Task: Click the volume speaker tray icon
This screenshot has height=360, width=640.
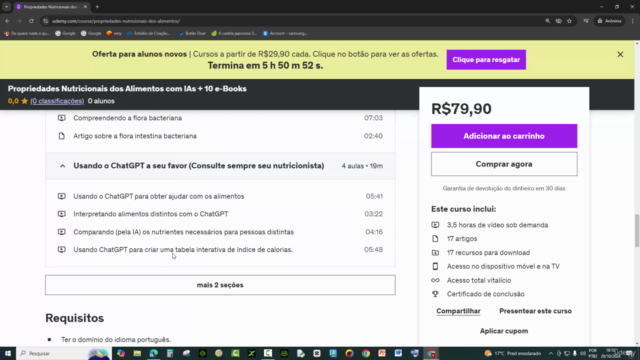Action: coord(582,353)
